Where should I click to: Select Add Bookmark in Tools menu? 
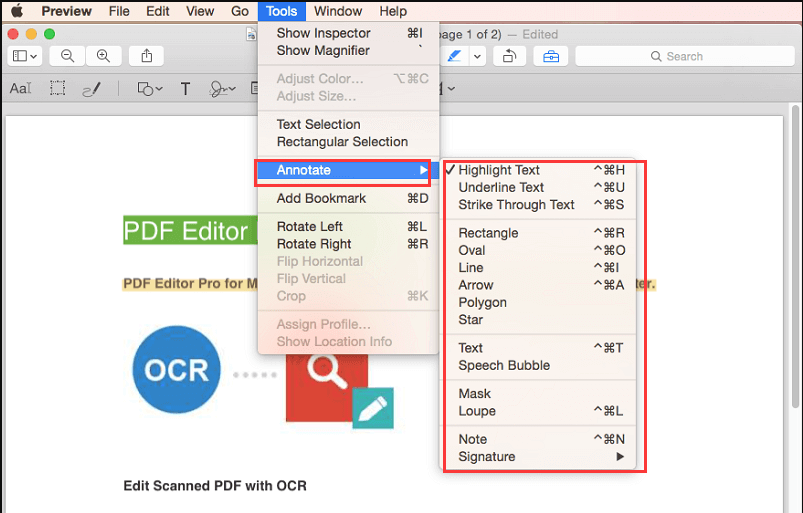click(321, 198)
